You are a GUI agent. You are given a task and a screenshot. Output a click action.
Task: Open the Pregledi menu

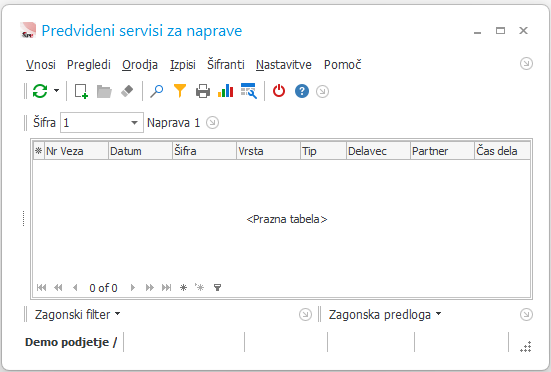89,65
